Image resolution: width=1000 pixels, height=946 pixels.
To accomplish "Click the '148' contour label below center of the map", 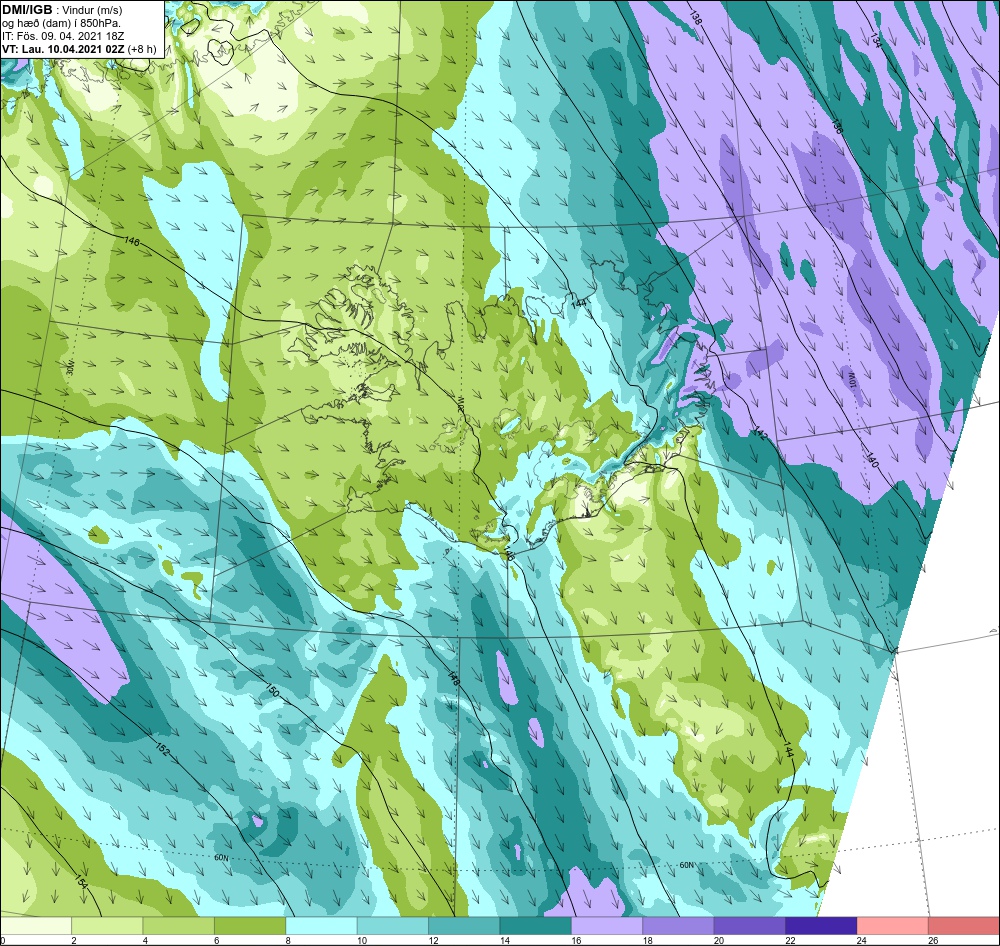I will 453,679.
